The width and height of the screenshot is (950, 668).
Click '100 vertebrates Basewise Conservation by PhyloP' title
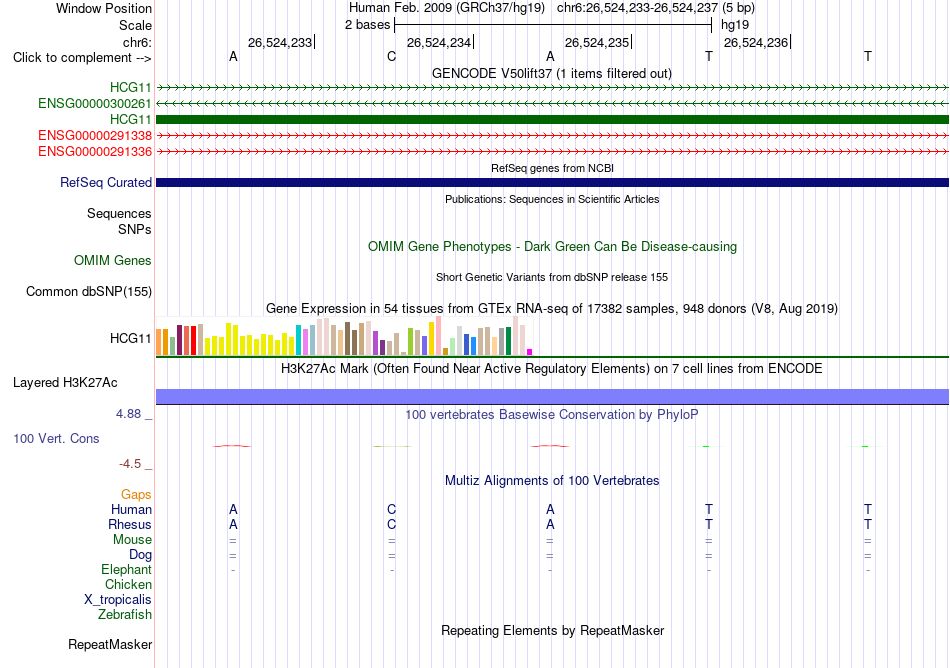[552, 414]
